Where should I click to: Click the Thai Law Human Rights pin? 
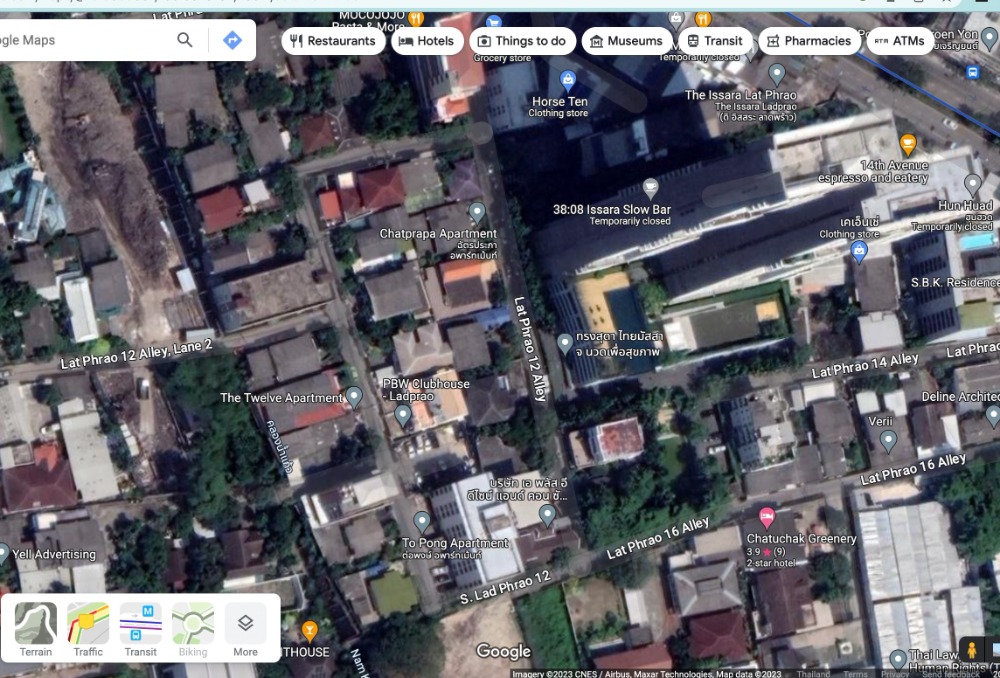(898, 660)
